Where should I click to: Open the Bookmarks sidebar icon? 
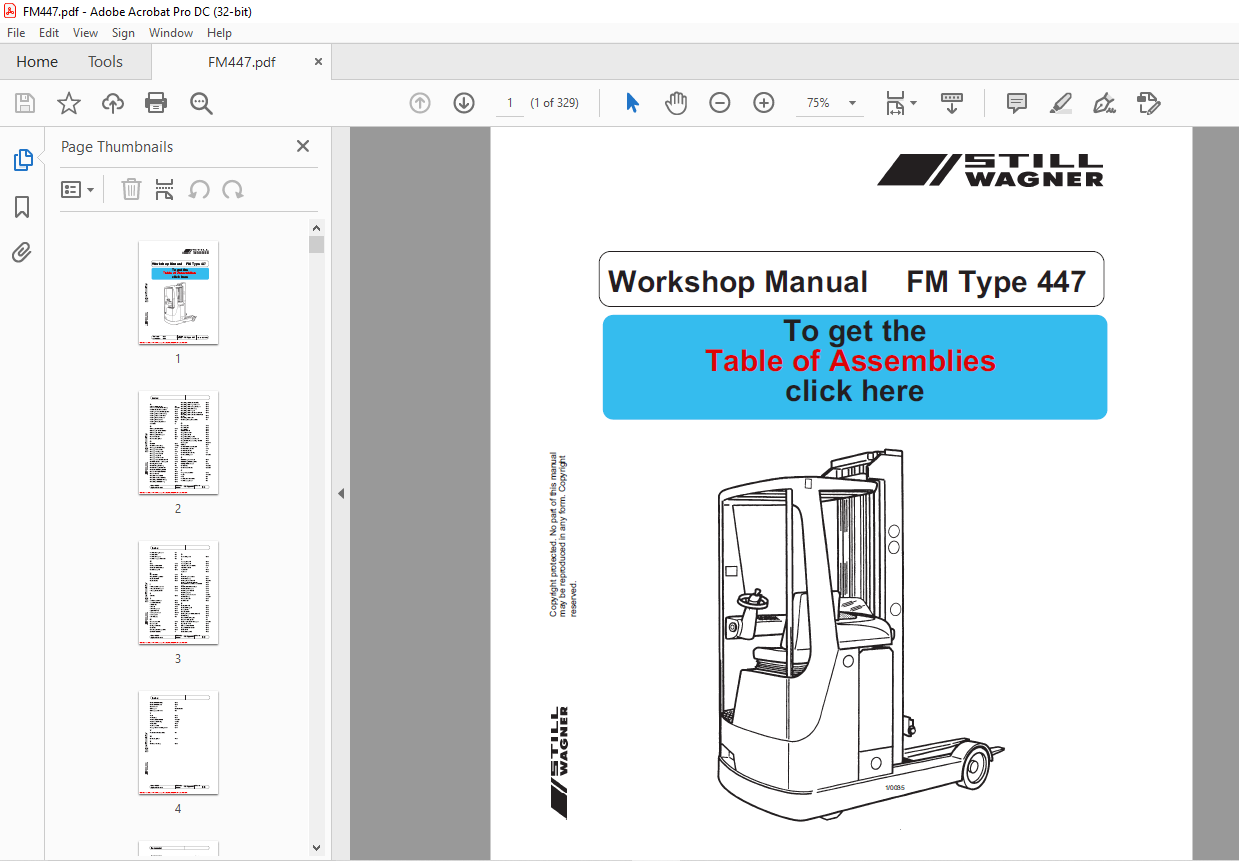point(22,207)
